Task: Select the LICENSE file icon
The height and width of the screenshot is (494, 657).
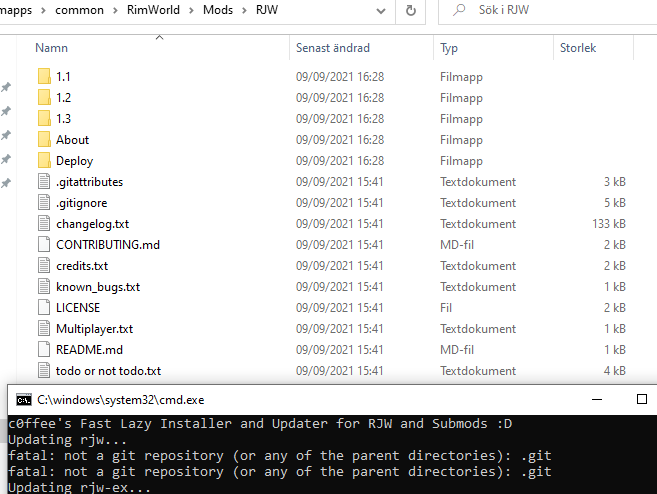Action: [x=44, y=307]
